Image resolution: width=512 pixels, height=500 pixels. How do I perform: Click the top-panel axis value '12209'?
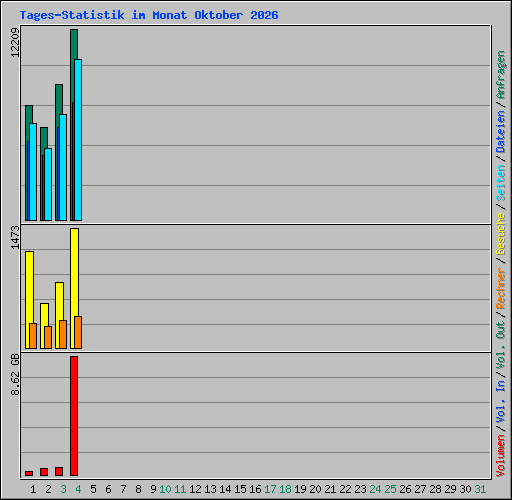click(15, 43)
